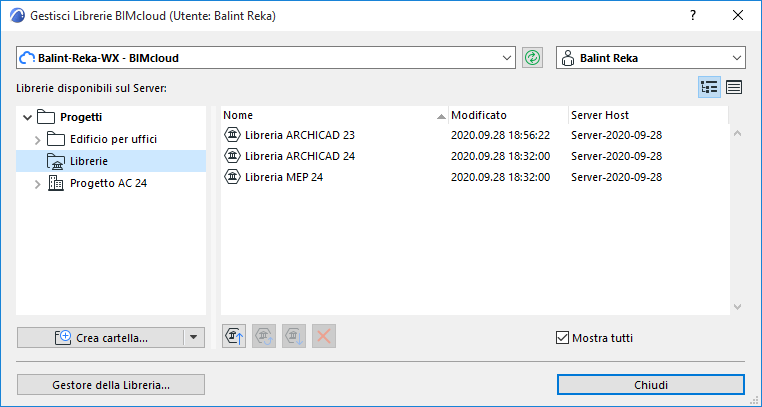Switch to flat list view icon
This screenshot has height=407, width=762.
click(734, 87)
